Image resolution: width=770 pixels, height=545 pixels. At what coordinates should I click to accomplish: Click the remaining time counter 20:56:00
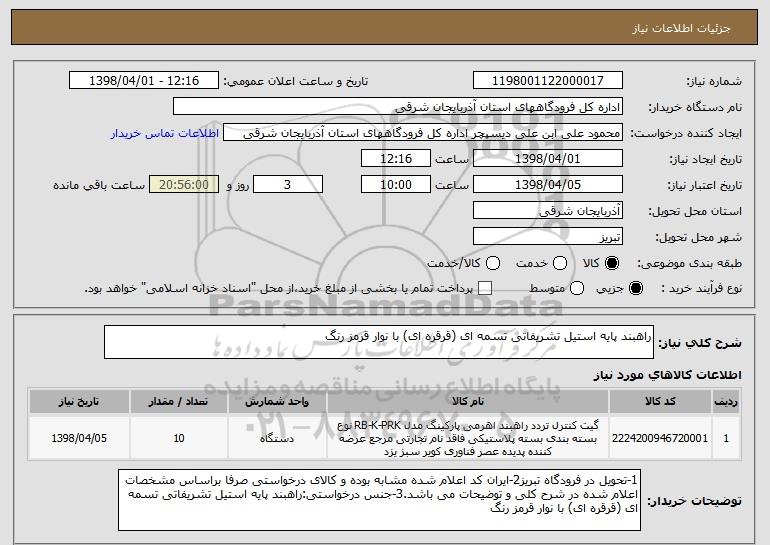pyautogui.click(x=184, y=185)
